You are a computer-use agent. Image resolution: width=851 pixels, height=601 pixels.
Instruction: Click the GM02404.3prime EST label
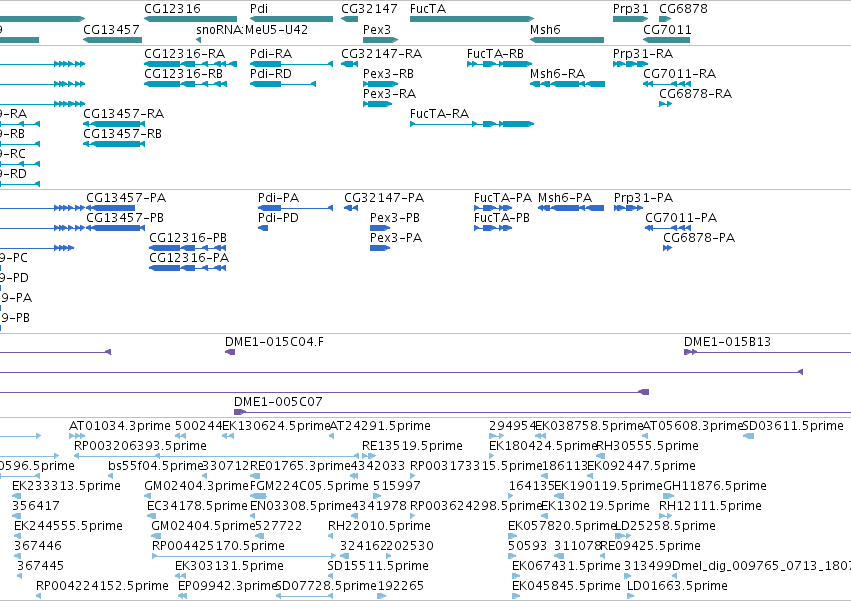coord(196,485)
